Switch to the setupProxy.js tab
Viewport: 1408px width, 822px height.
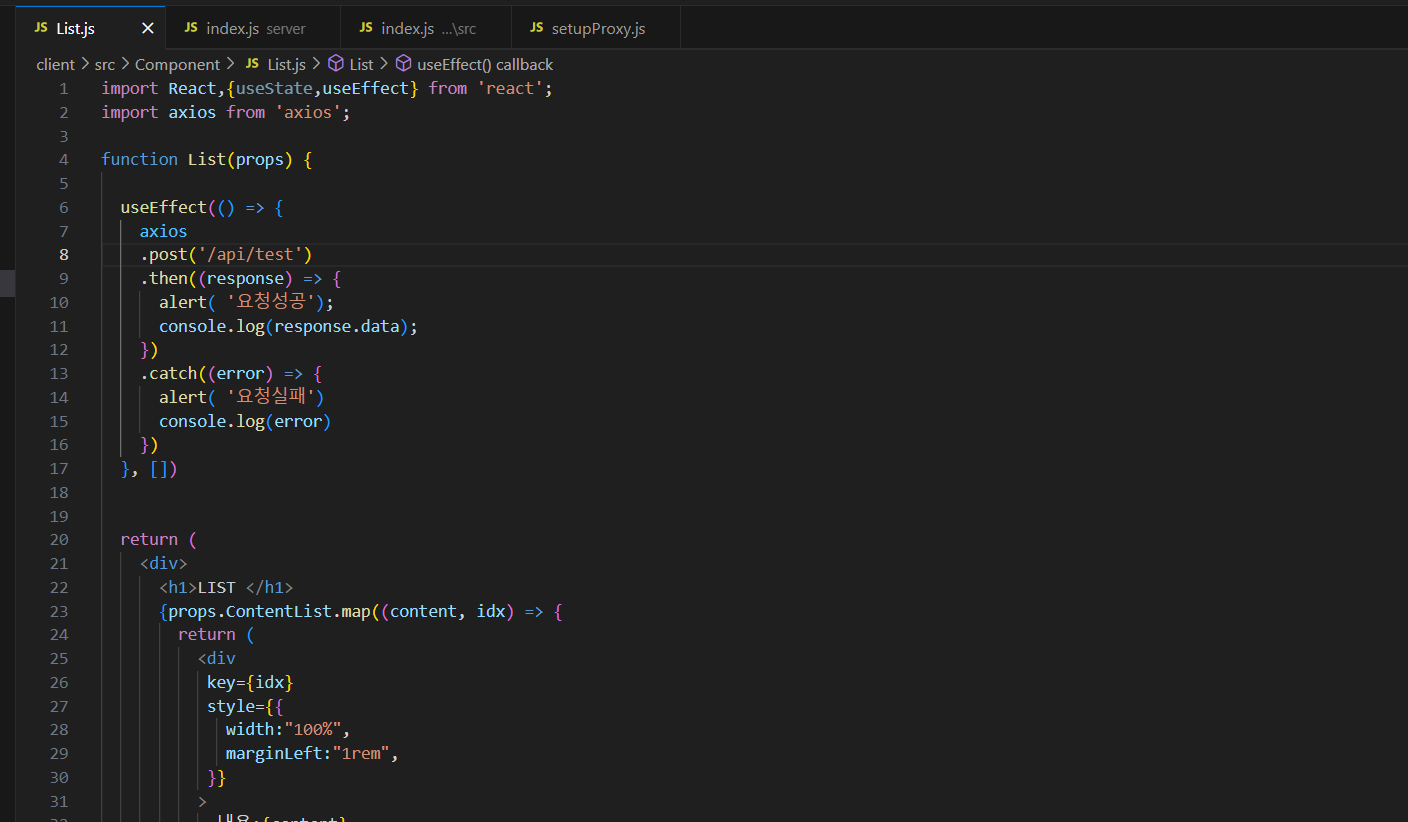point(596,28)
